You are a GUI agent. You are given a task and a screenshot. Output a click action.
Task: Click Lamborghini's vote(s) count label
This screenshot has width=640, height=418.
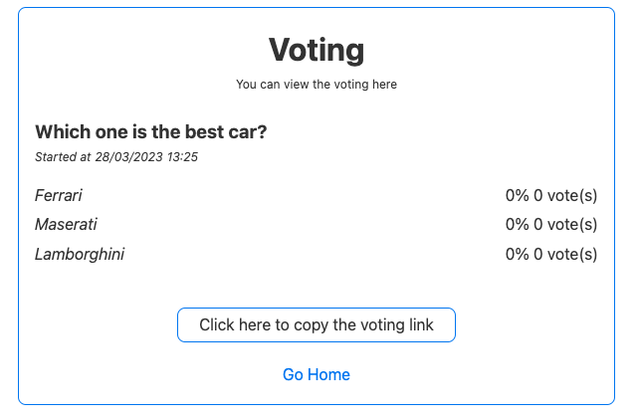[x=566, y=254]
